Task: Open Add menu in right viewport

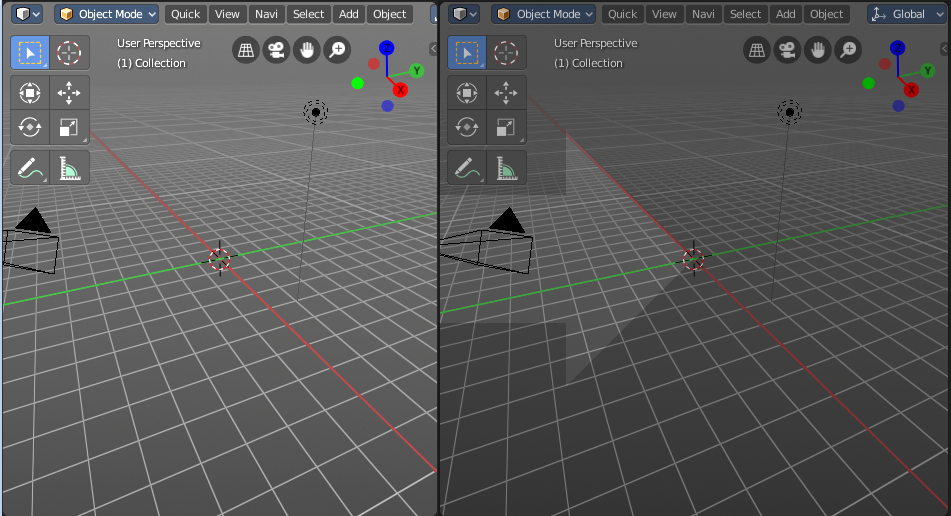Action: pyautogui.click(x=786, y=14)
